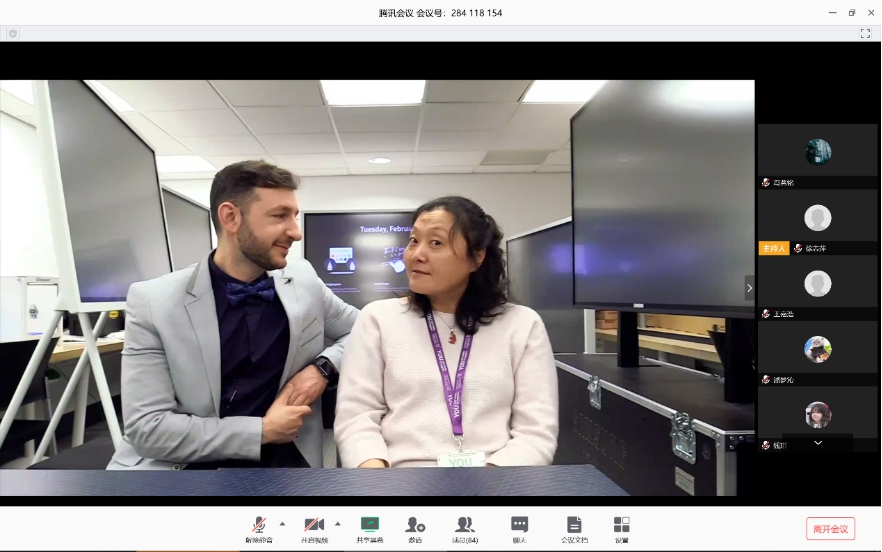
Task: Select the participant with the cat avatar
Action: click(x=817, y=349)
